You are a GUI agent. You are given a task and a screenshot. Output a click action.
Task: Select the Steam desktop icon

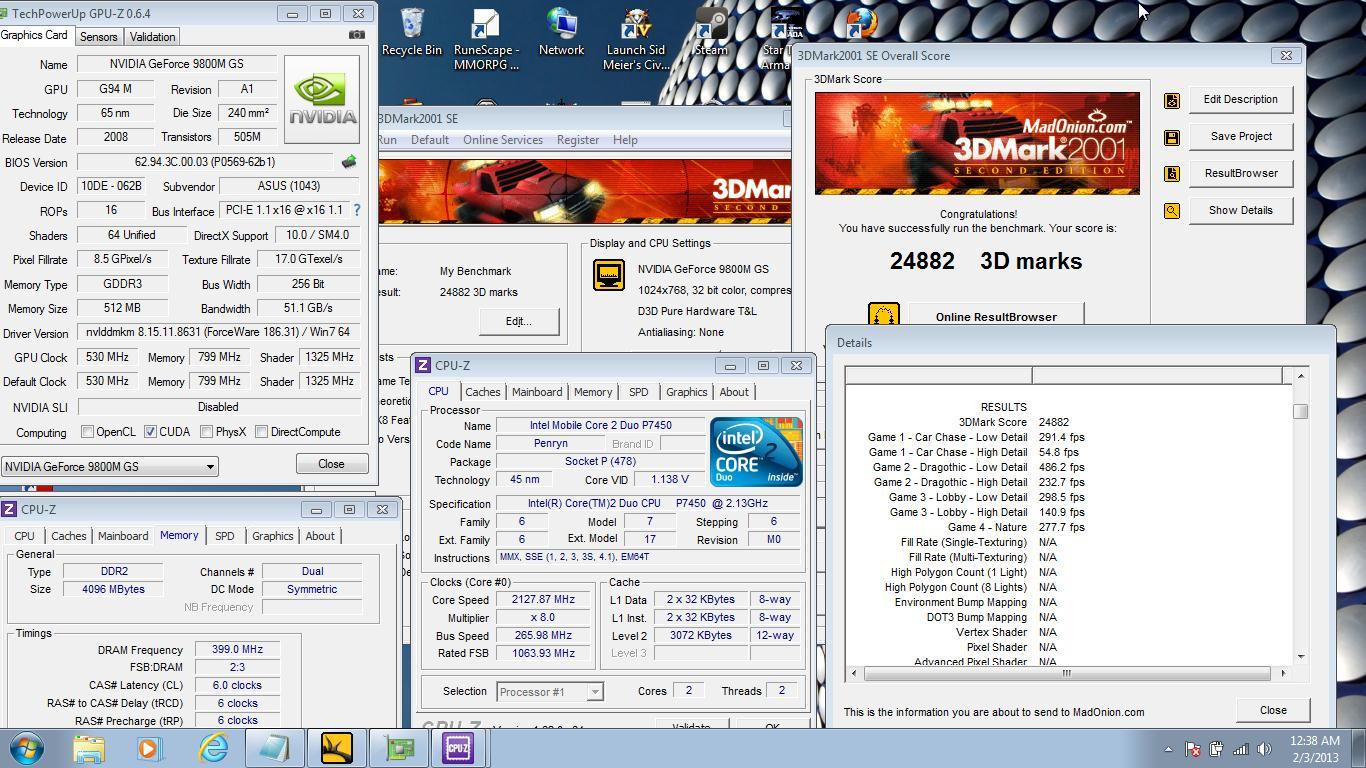pyautogui.click(x=711, y=32)
